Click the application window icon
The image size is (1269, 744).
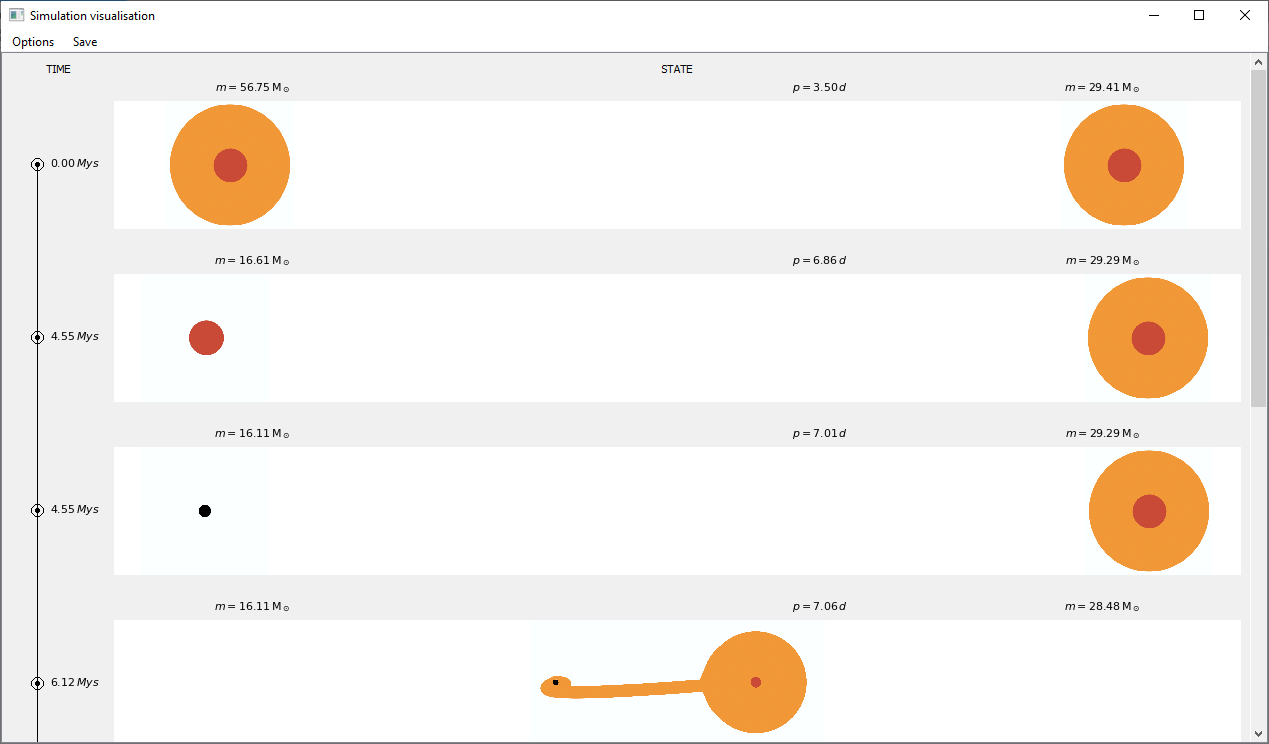16,16
